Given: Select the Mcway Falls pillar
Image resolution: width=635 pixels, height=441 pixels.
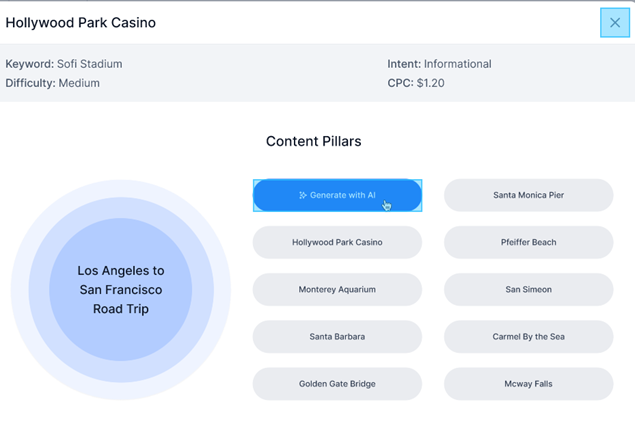Looking at the screenshot, I should click(x=528, y=384).
